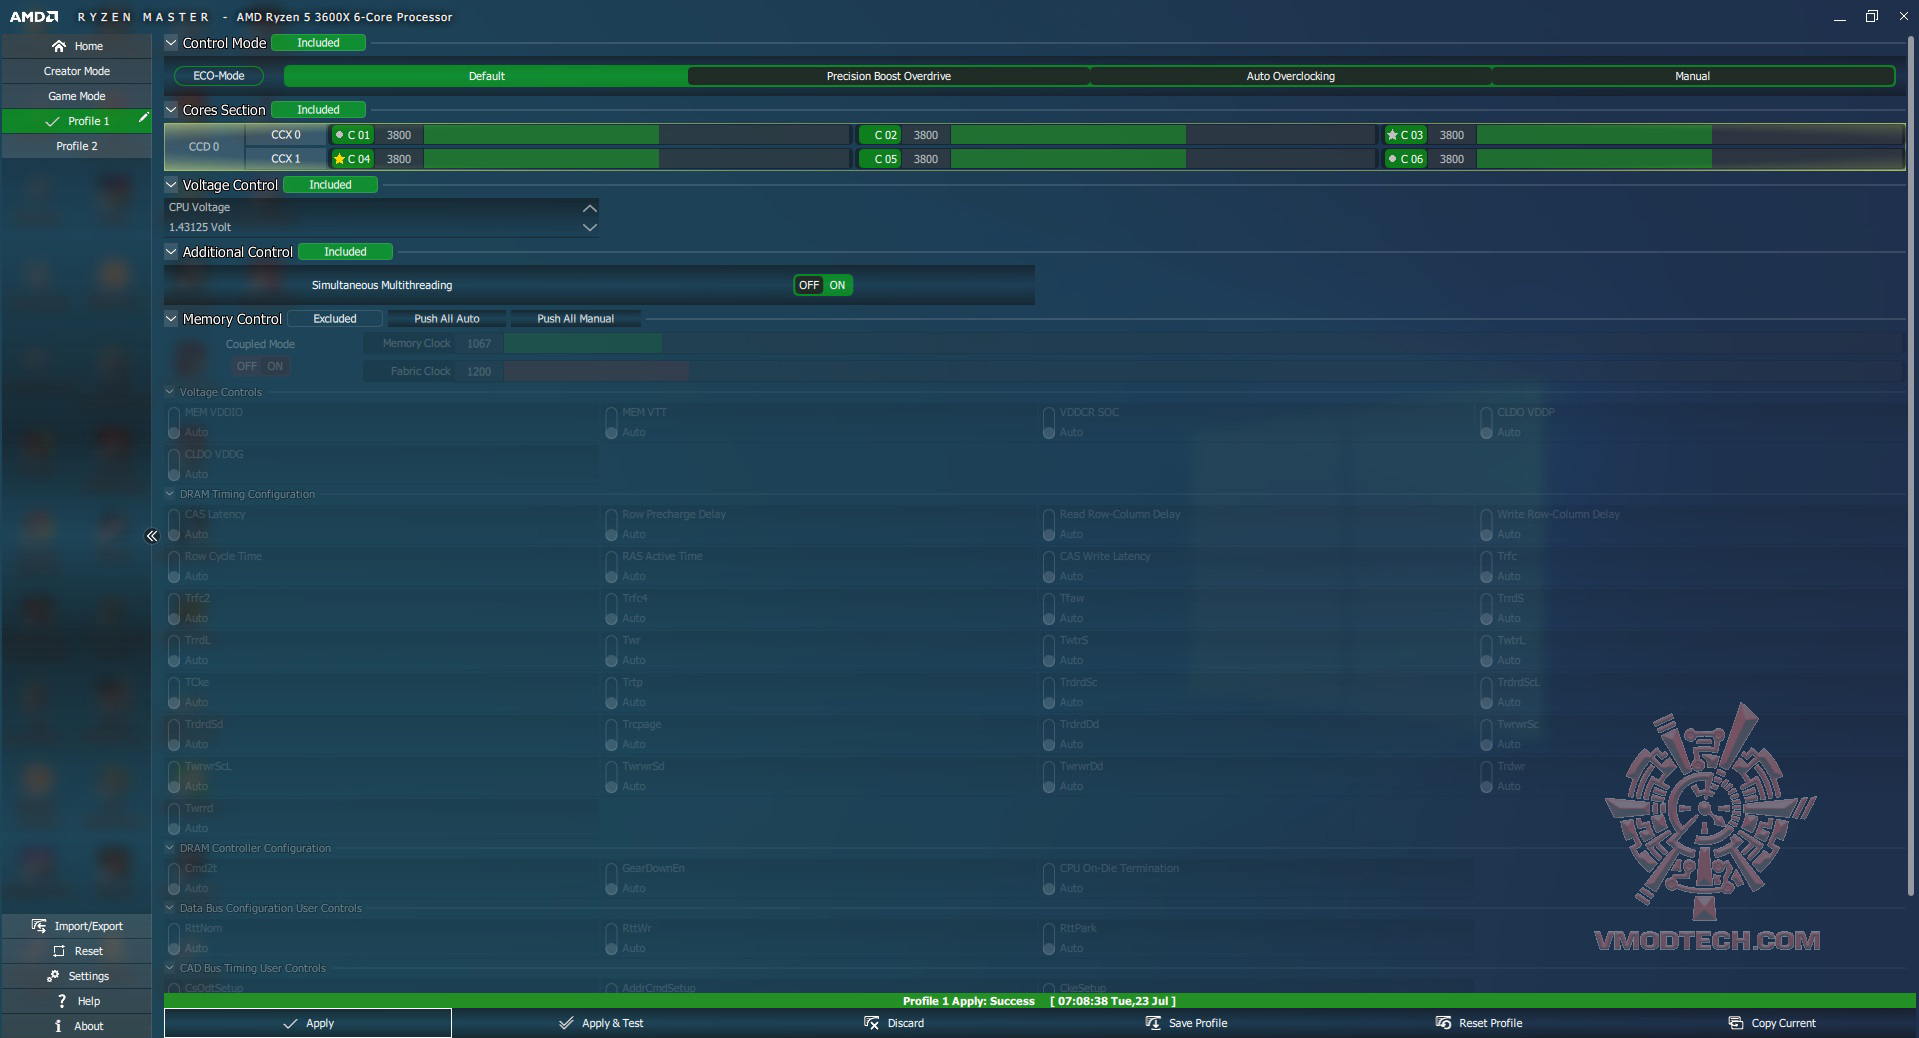Collapse the sidebar with the double-arrow icon

click(152, 536)
